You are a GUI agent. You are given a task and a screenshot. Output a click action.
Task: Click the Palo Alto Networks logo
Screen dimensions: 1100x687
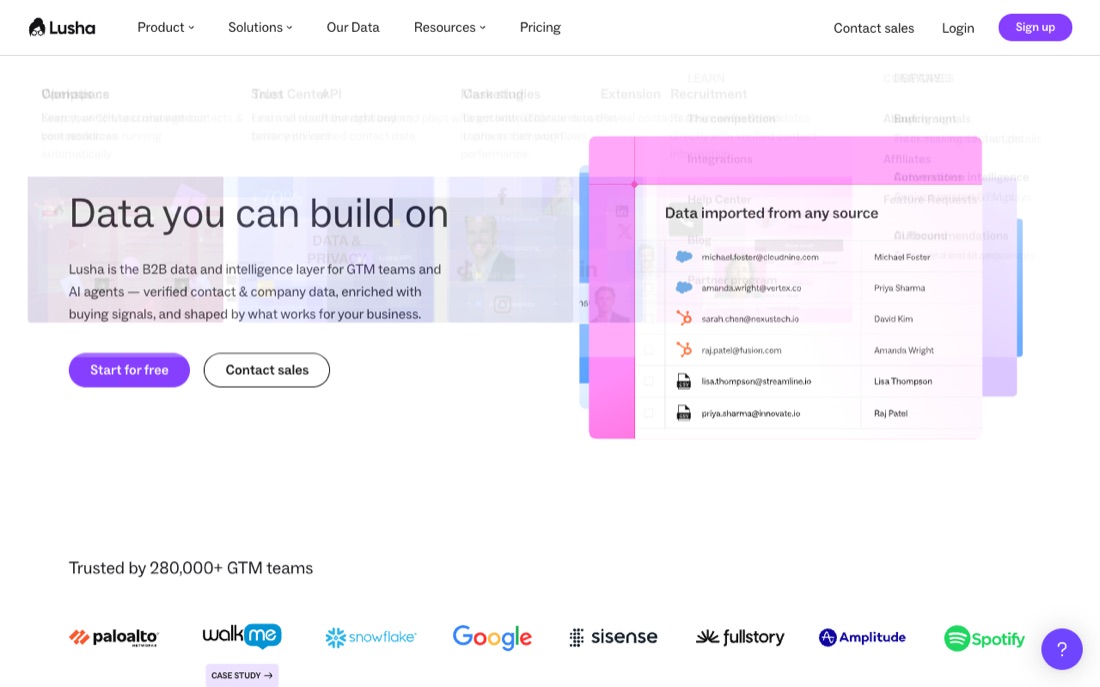(114, 637)
